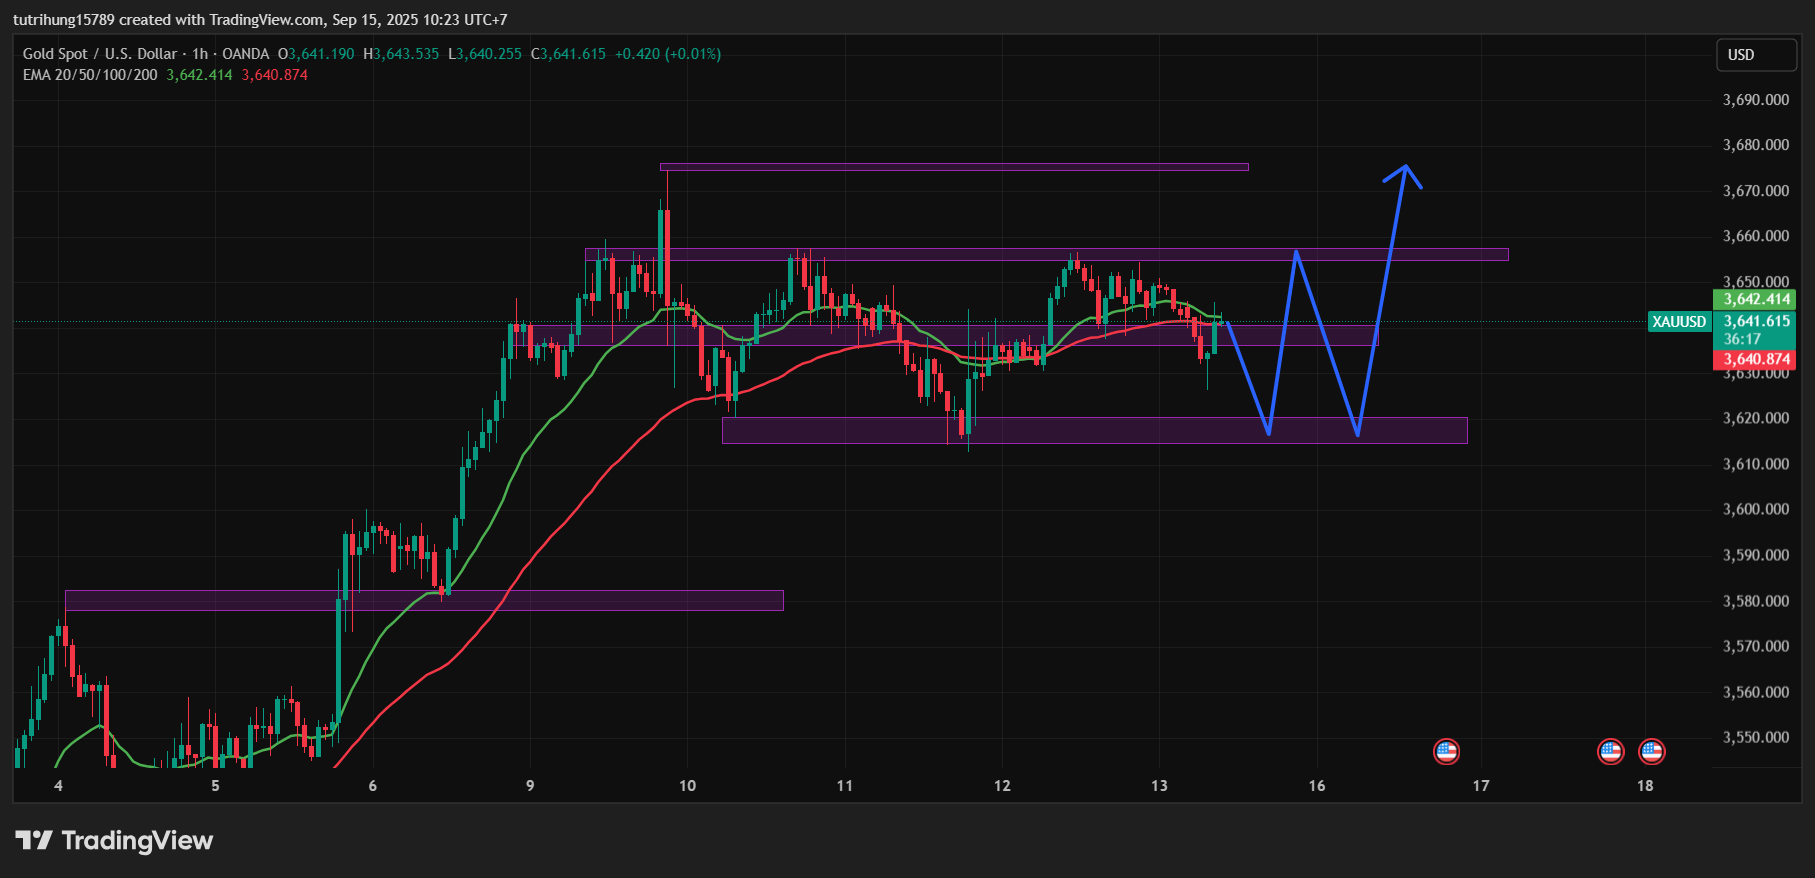
Task: Click date label 18 on the time axis
Action: (1645, 786)
